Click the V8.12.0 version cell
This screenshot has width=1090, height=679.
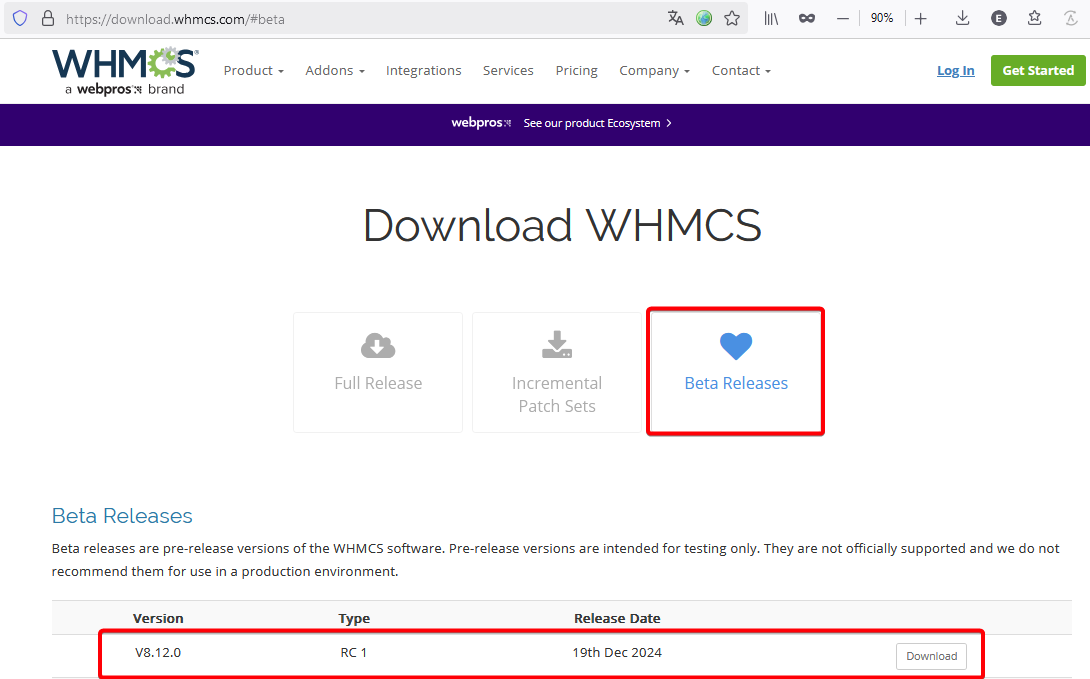pos(158,653)
